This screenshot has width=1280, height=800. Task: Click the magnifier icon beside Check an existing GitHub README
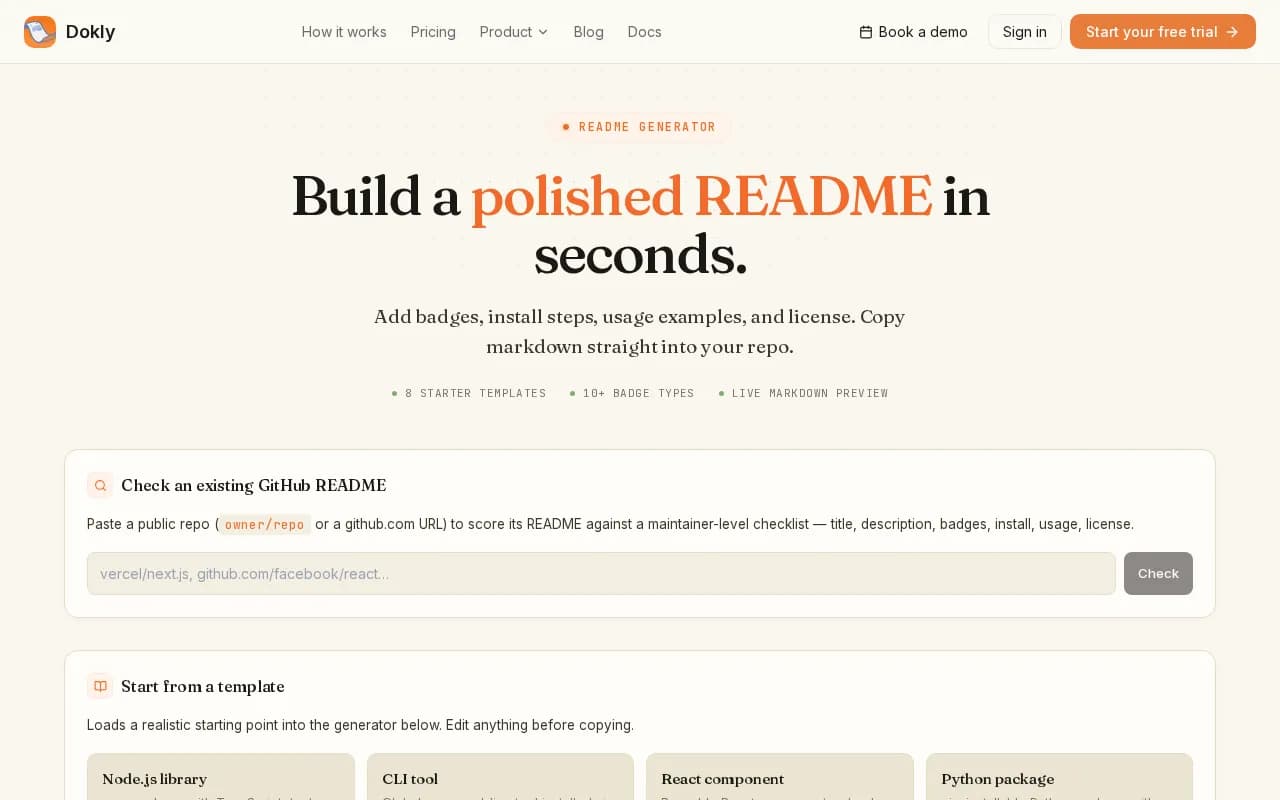point(100,485)
